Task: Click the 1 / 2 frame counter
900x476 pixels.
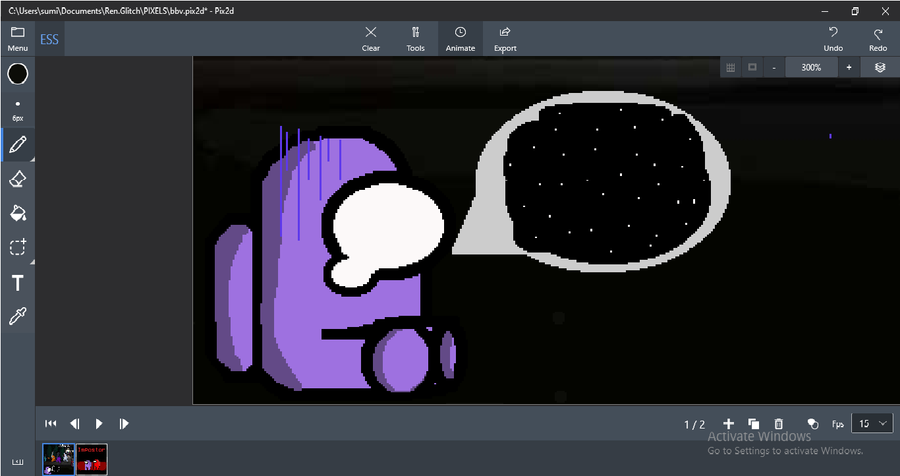Action: tap(695, 424)
